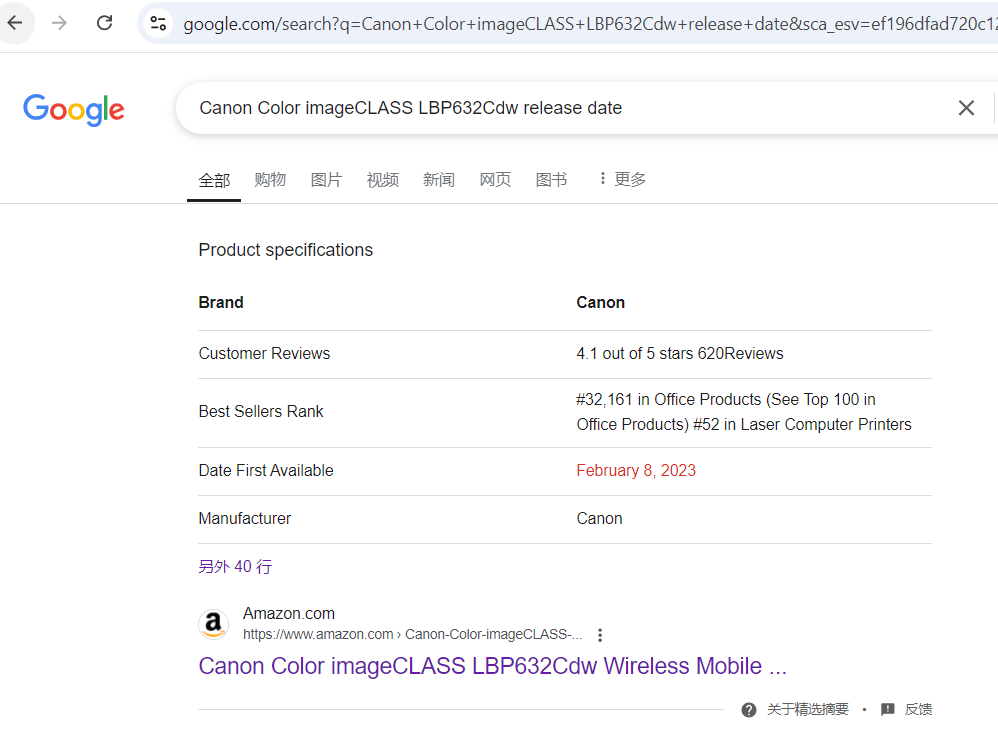Open the 视频 videos tab
This screenshot has width=998, height=736.
pyautogui.click(x=382, y=180)
